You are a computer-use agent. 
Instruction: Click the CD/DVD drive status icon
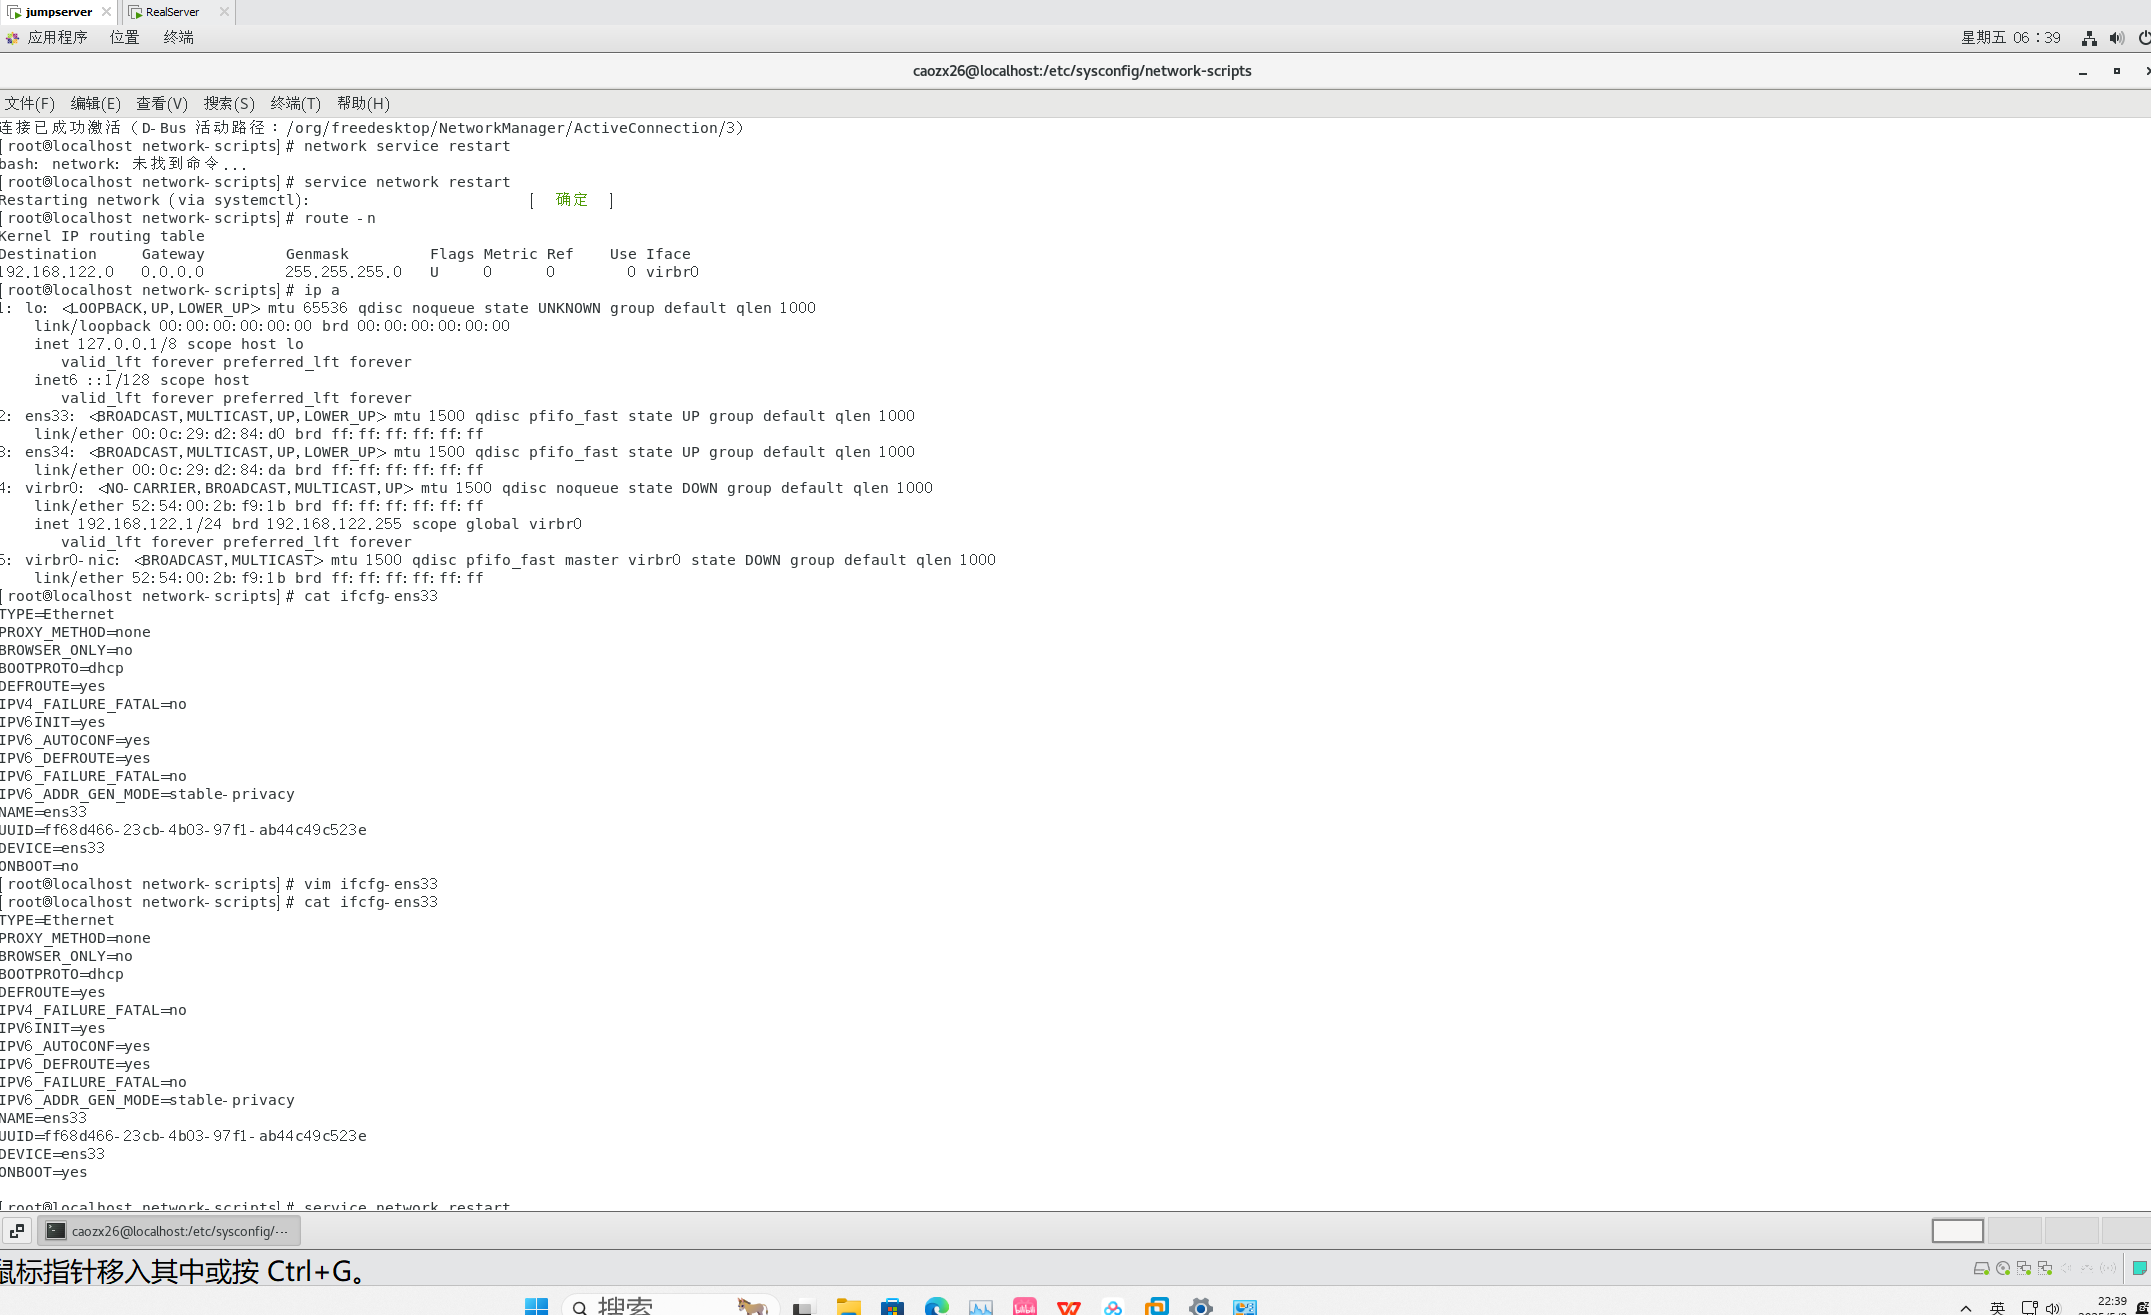pyautogui.click(x=2003, y=1268)
